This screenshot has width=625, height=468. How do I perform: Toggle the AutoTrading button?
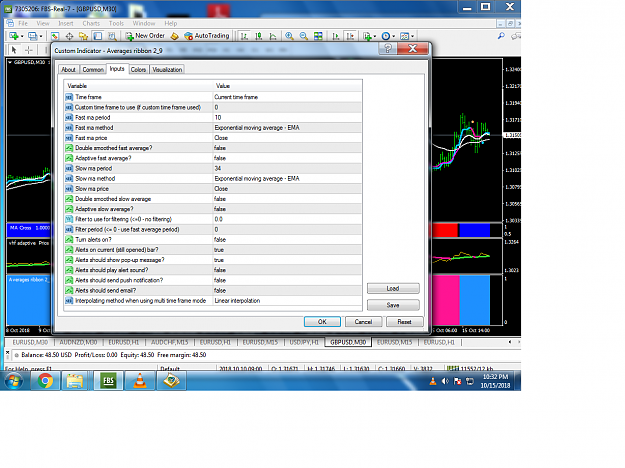207,36
